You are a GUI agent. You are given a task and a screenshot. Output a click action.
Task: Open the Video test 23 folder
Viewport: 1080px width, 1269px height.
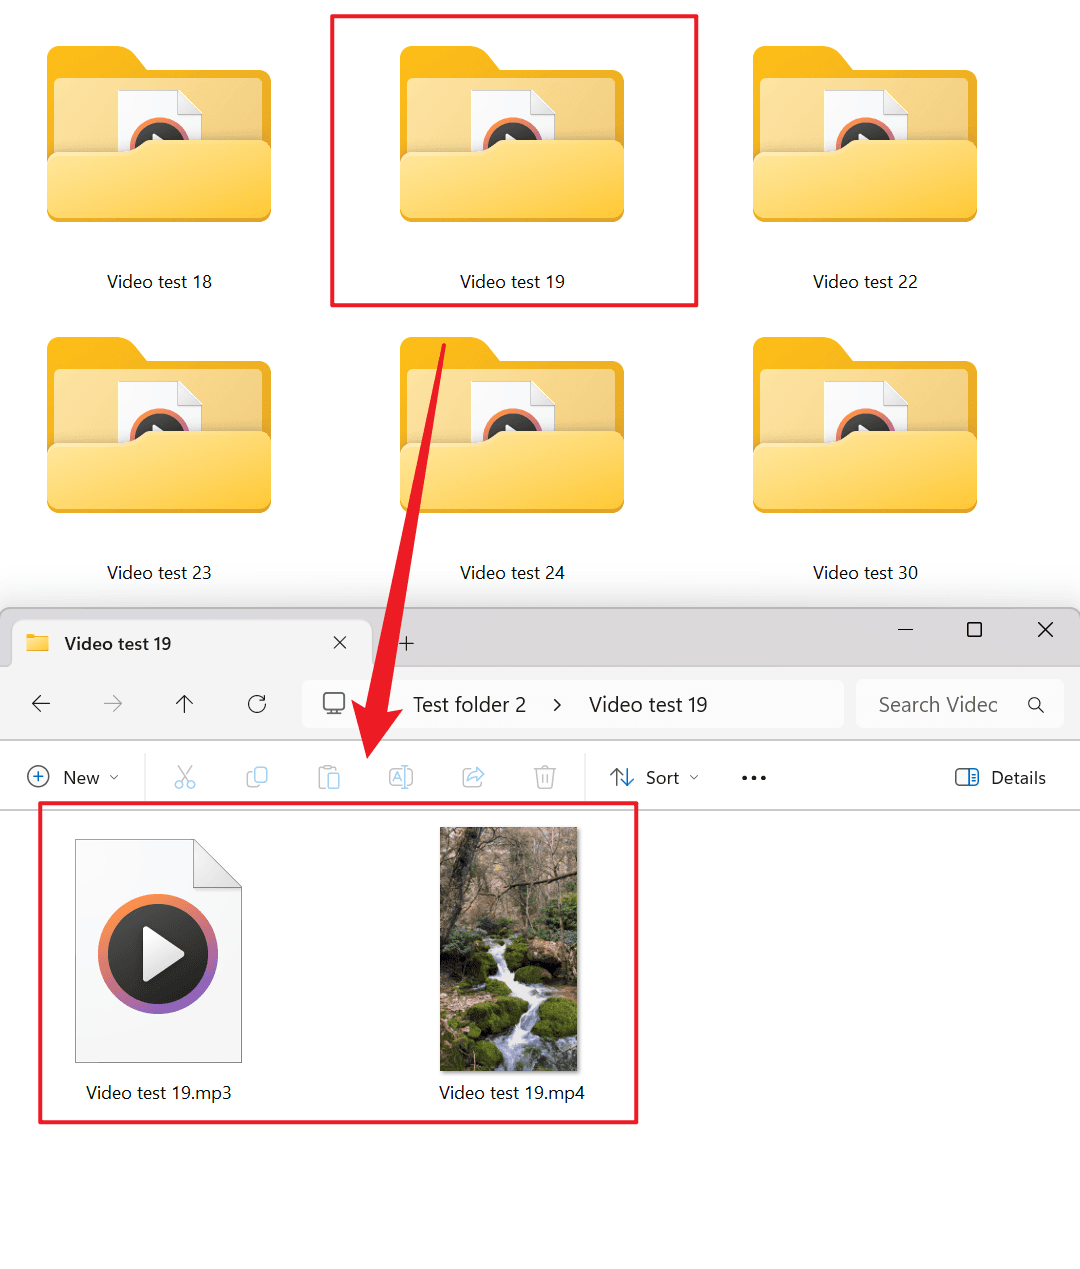click(x=159, y=425)
